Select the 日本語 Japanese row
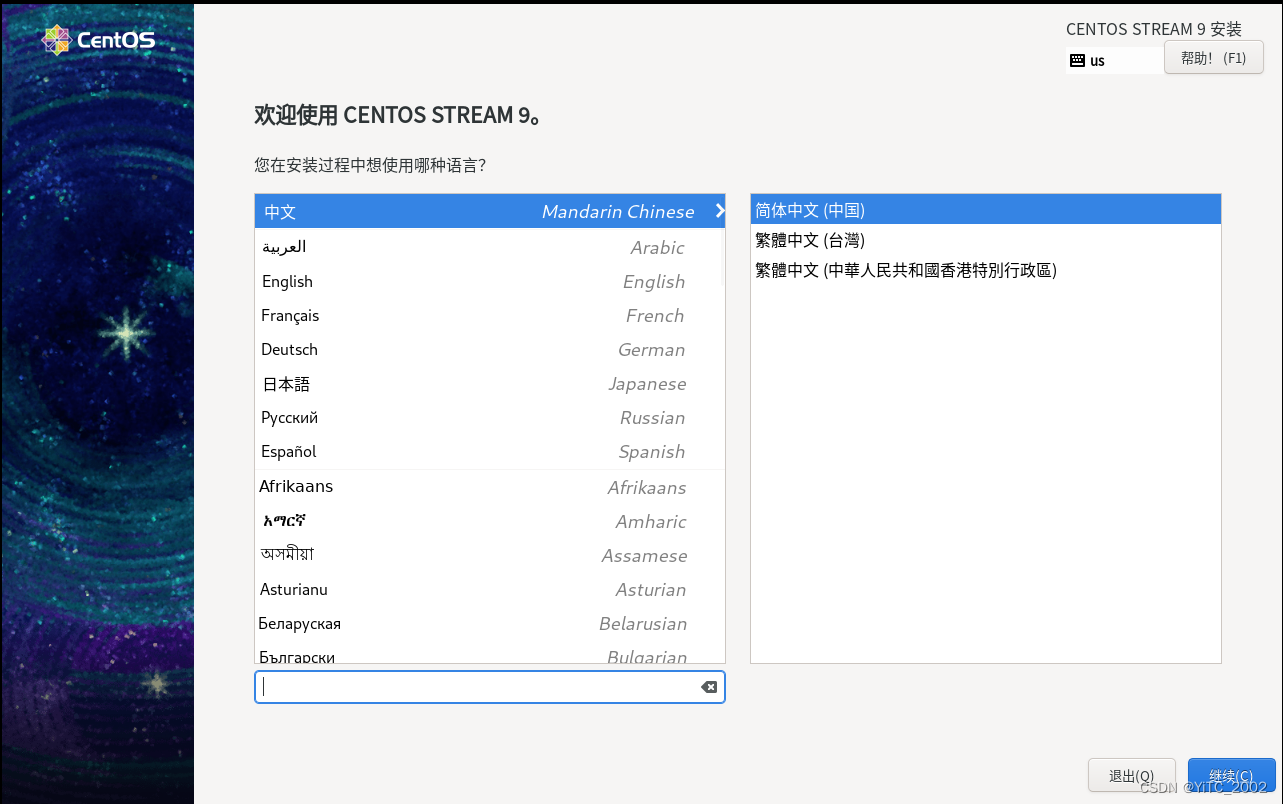Viewport: 1283px width, 804px height. click(x=490, y=383)
